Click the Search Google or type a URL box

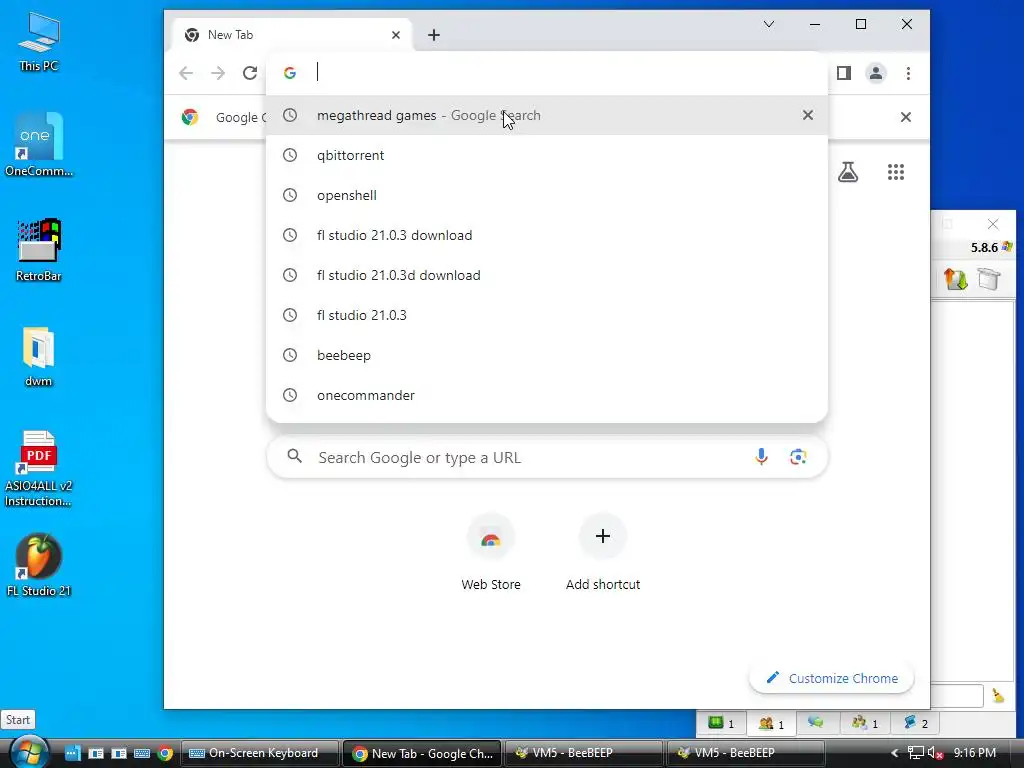(547, 457)
